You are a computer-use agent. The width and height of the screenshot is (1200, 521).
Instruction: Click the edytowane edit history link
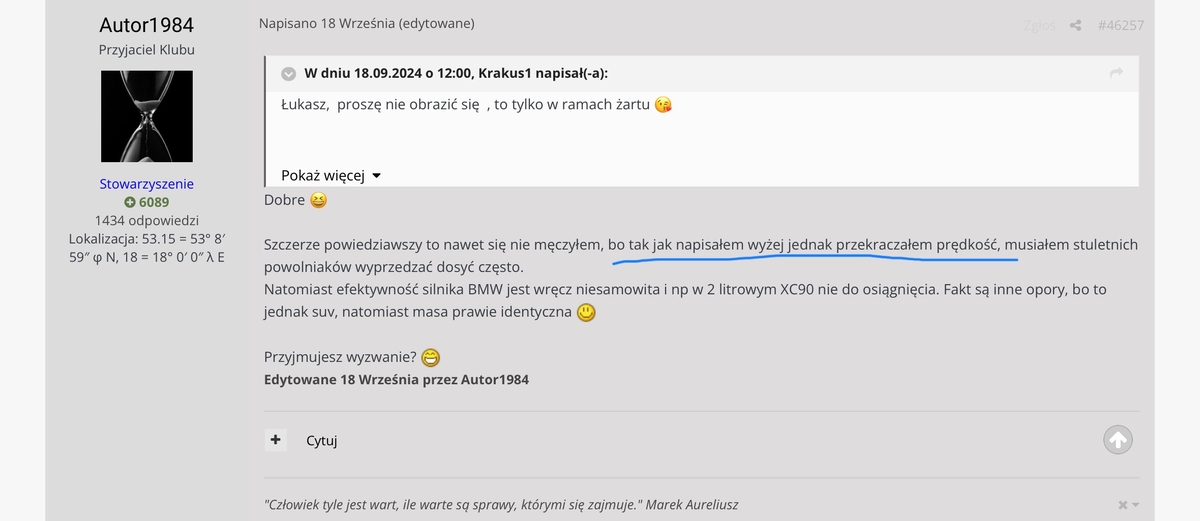click(436, 23)
